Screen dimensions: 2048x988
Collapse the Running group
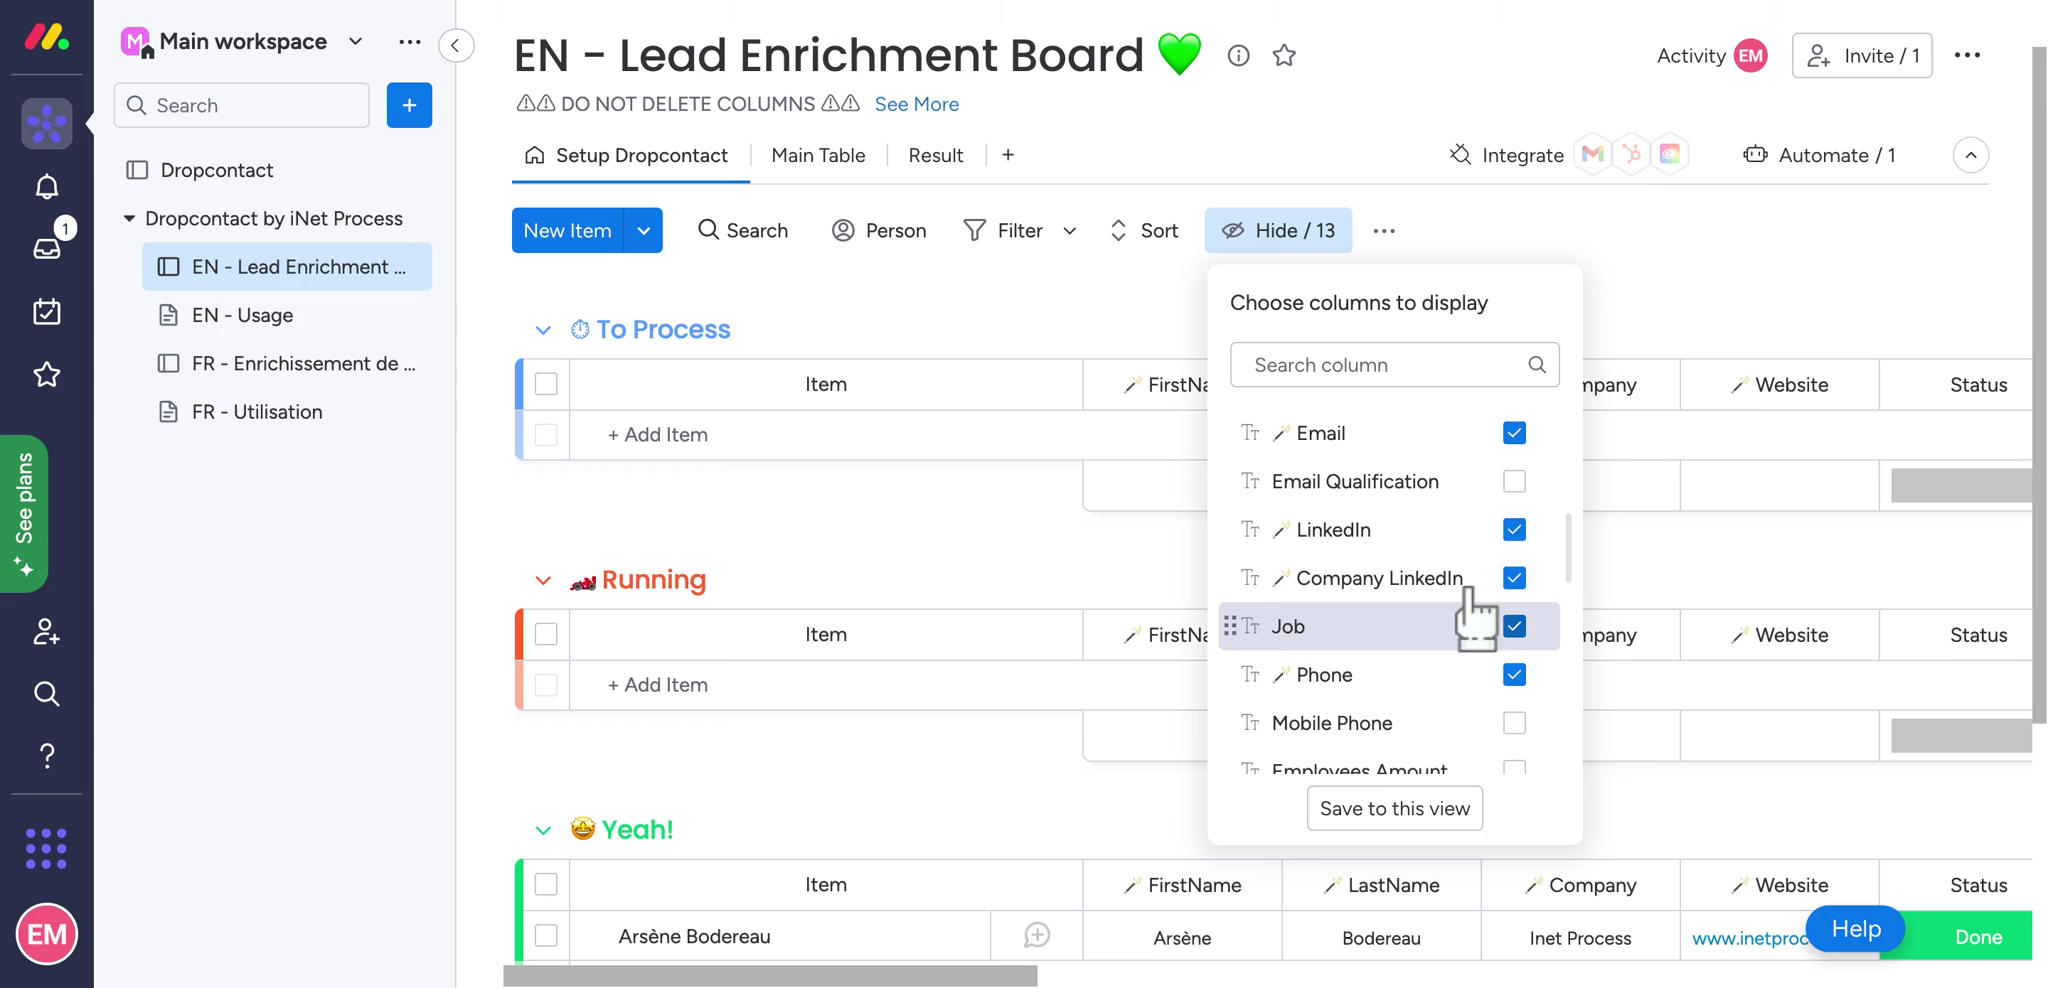pos(543,580)
